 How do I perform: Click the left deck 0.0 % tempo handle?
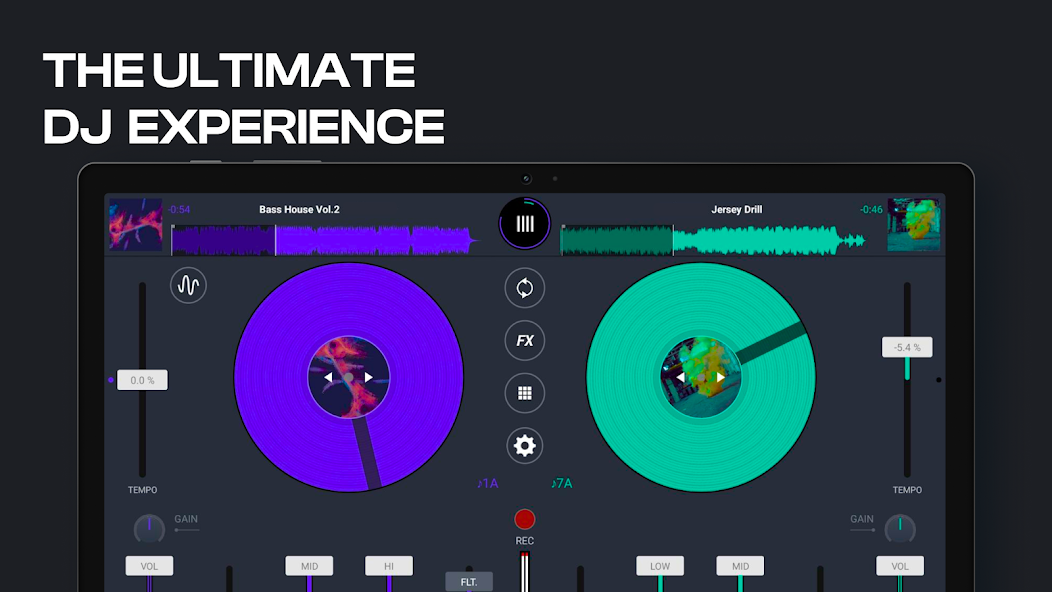pos(142,380)
